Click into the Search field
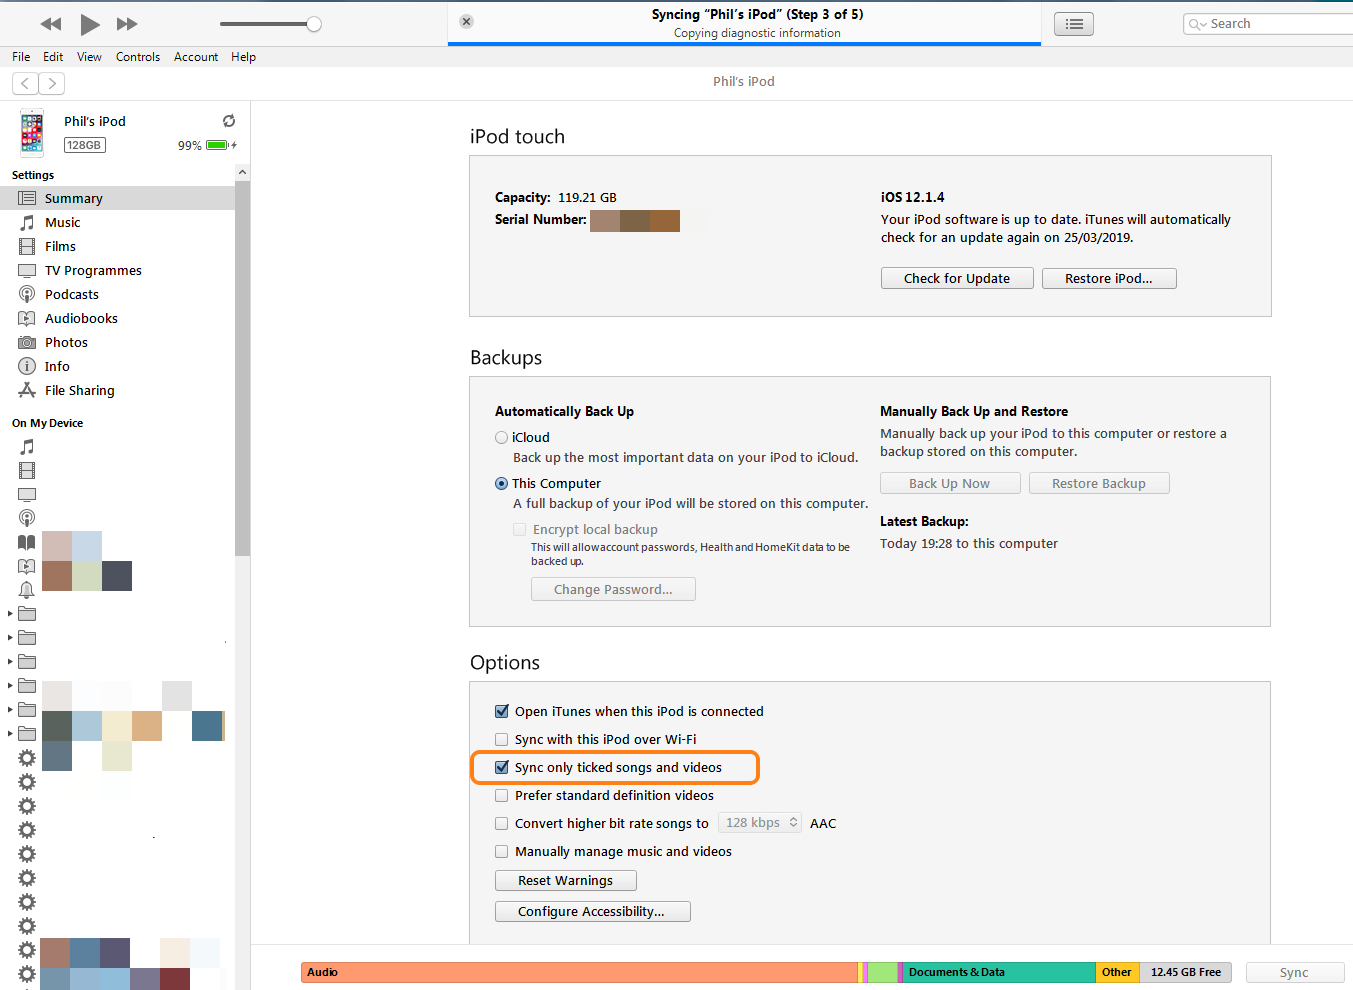 click(1268, 24)
